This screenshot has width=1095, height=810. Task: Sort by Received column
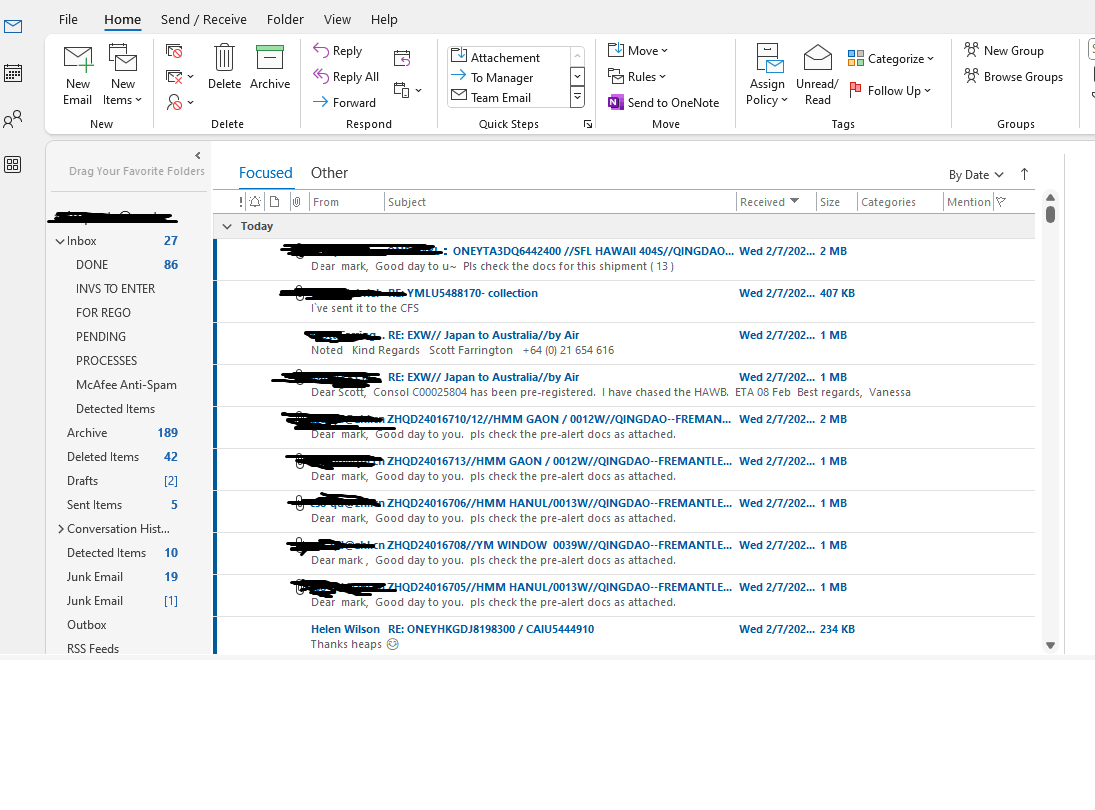point(769,202)
